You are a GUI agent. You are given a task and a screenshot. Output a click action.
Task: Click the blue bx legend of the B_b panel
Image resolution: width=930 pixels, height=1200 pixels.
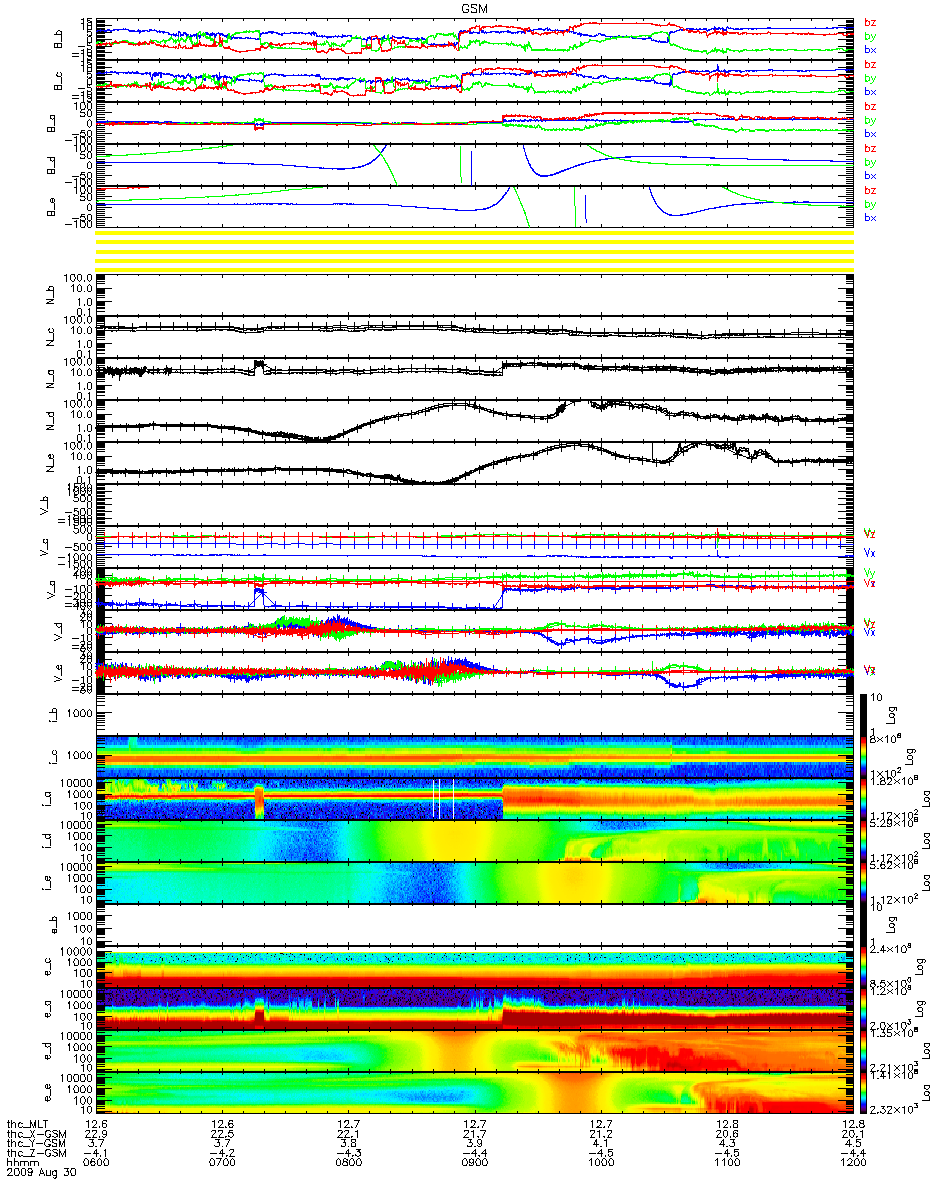pyautogui.click(x=870, y=50)
